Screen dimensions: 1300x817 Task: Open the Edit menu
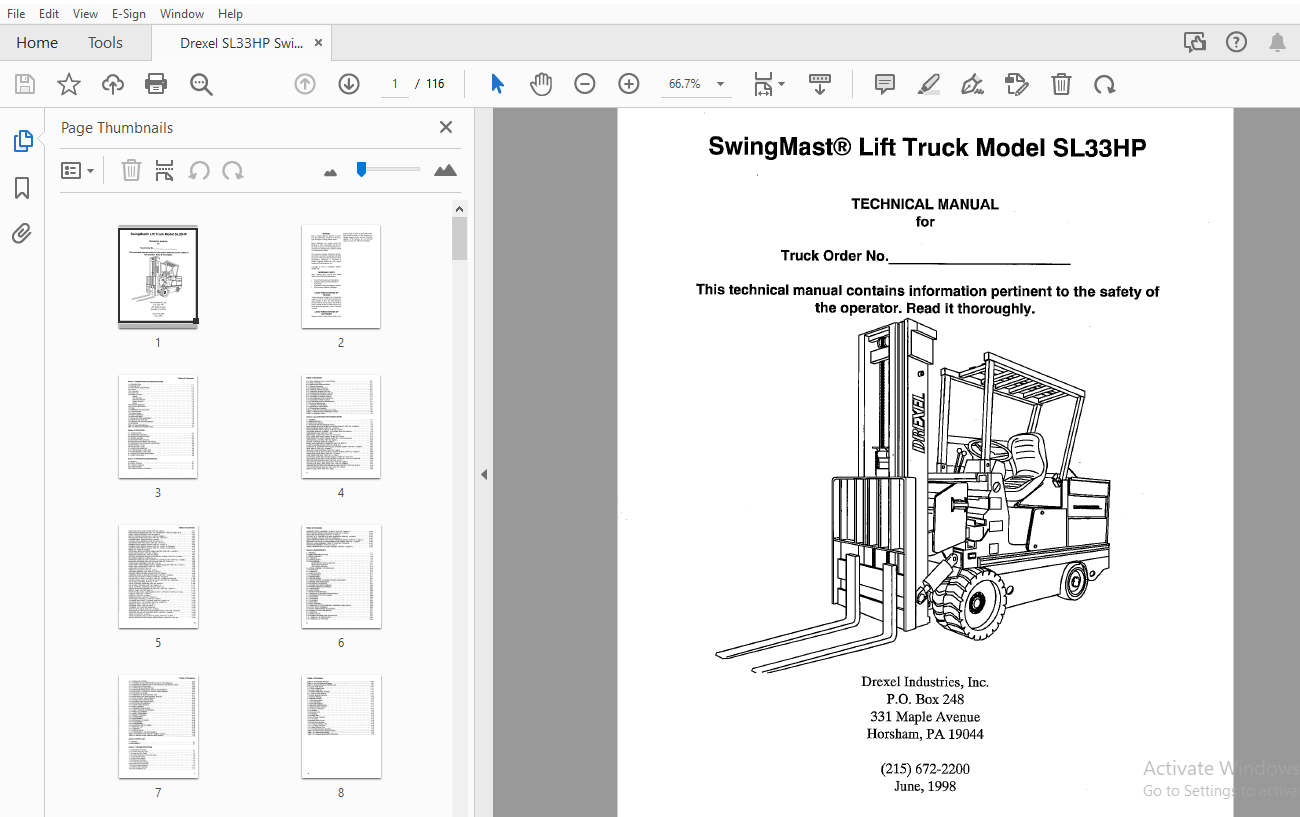point(49,14)
